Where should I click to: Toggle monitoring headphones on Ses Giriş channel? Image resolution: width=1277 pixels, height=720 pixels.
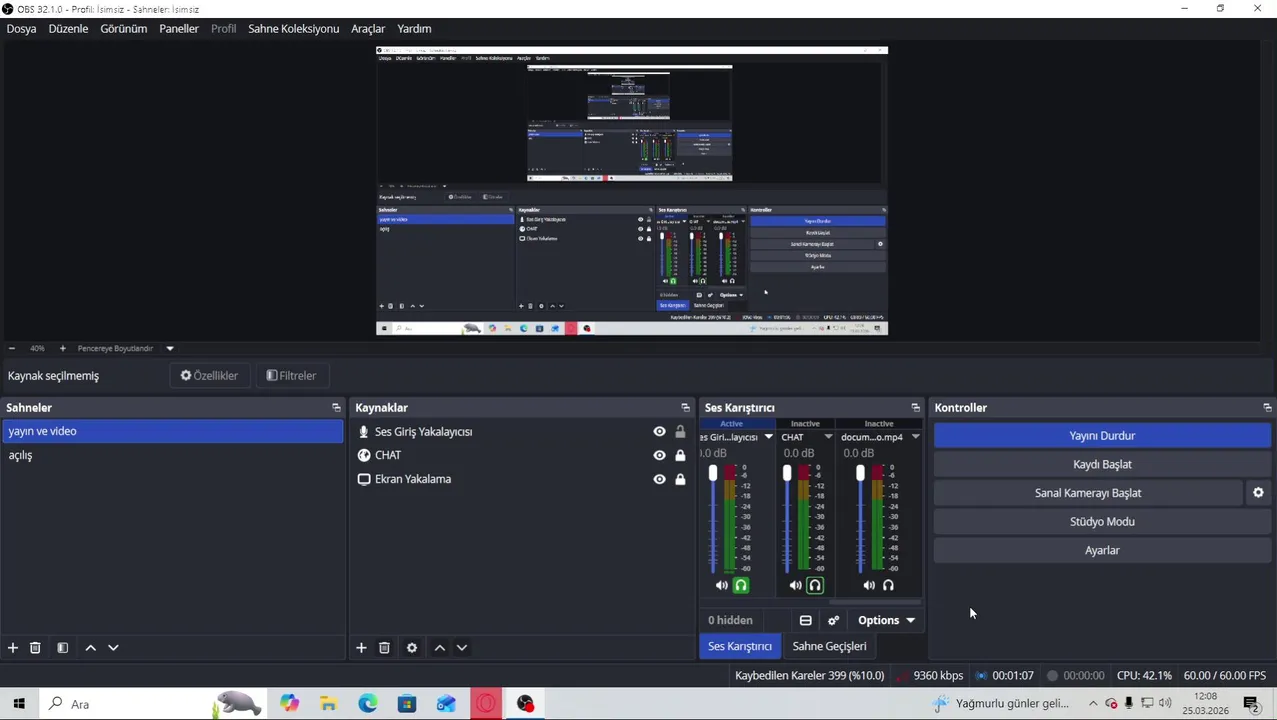click(x=741, y=586)
